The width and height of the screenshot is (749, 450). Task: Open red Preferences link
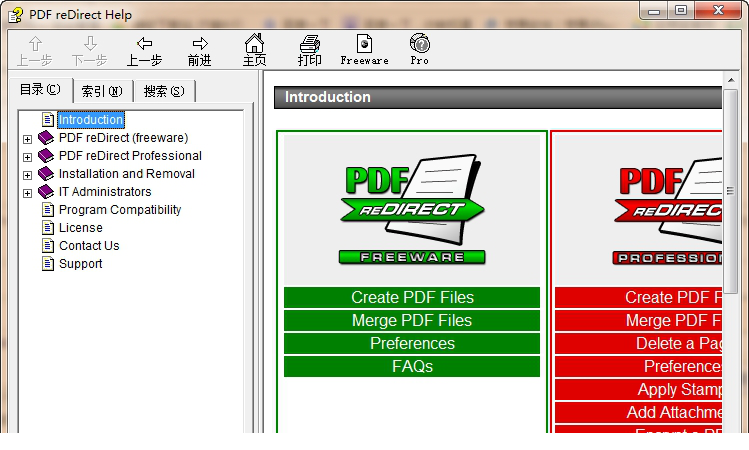point(638,366)
